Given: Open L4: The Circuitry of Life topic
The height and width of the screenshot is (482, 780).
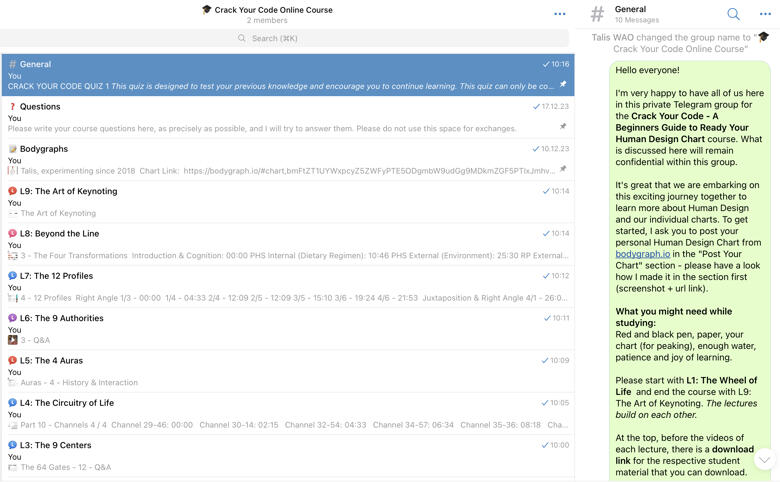Looking at the screenshot, I should pyautogui.click(x=287, y=413).
